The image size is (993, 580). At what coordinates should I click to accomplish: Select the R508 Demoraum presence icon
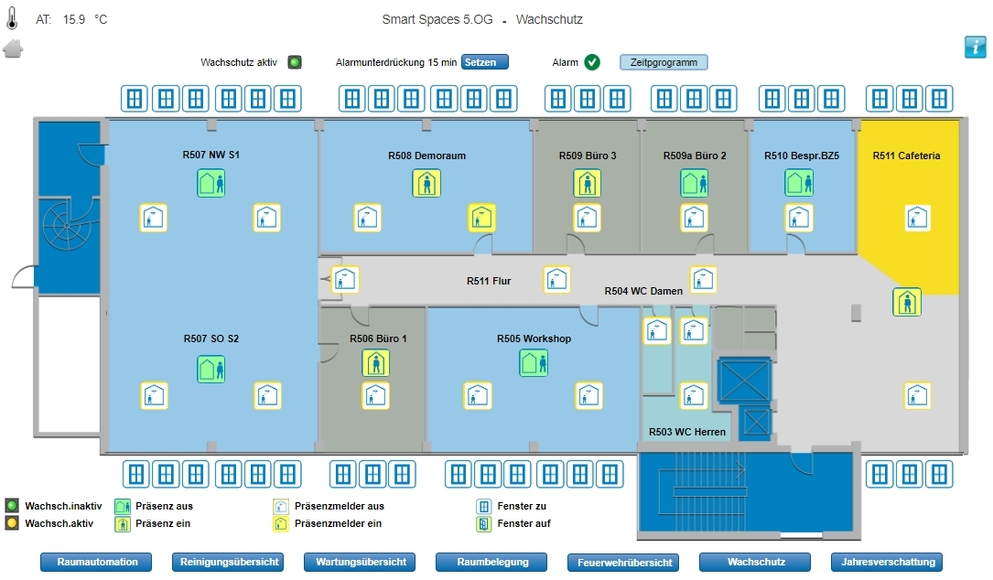point(427,183)
